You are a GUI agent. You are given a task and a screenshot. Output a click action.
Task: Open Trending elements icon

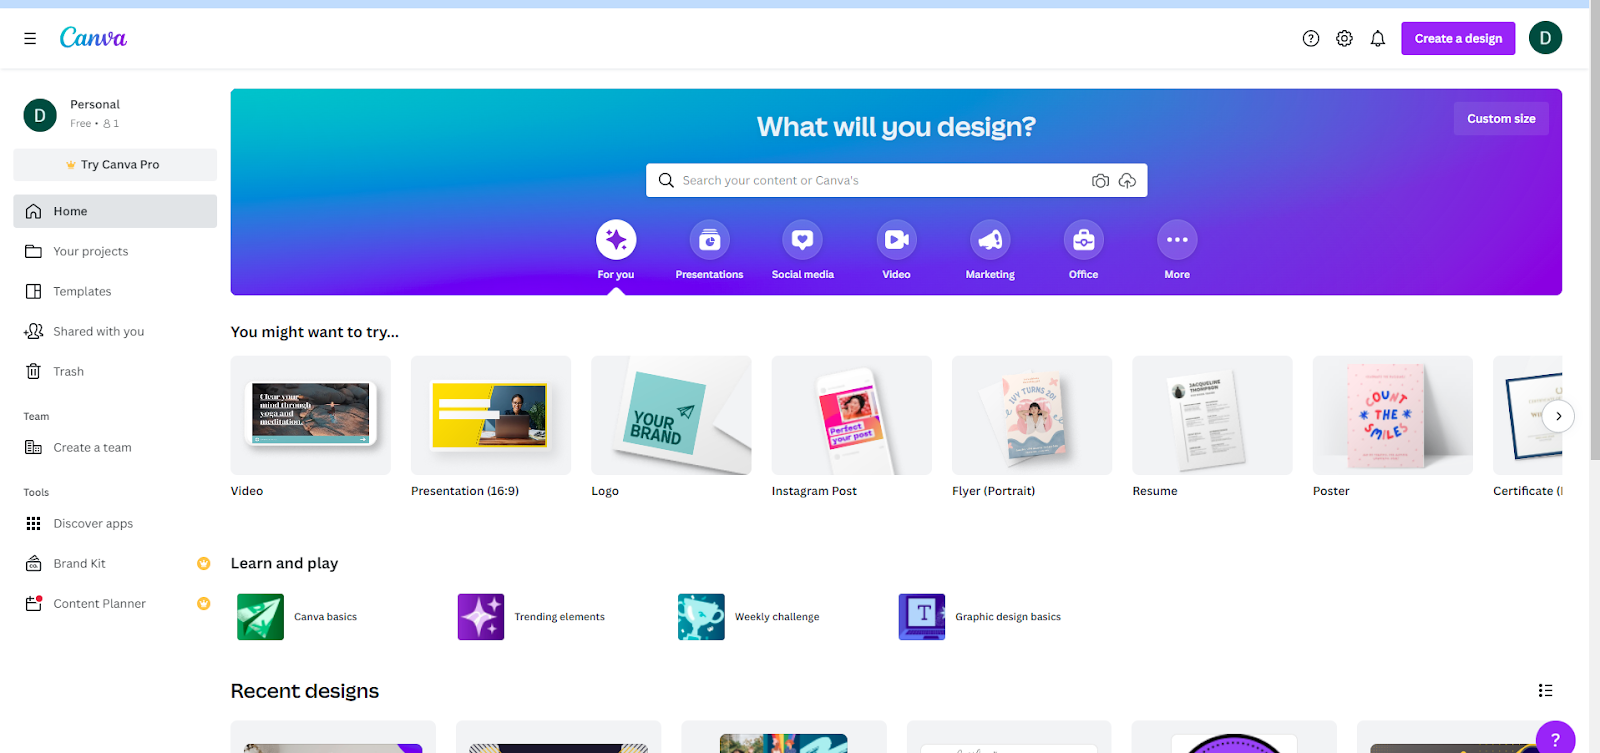[481, 617]
